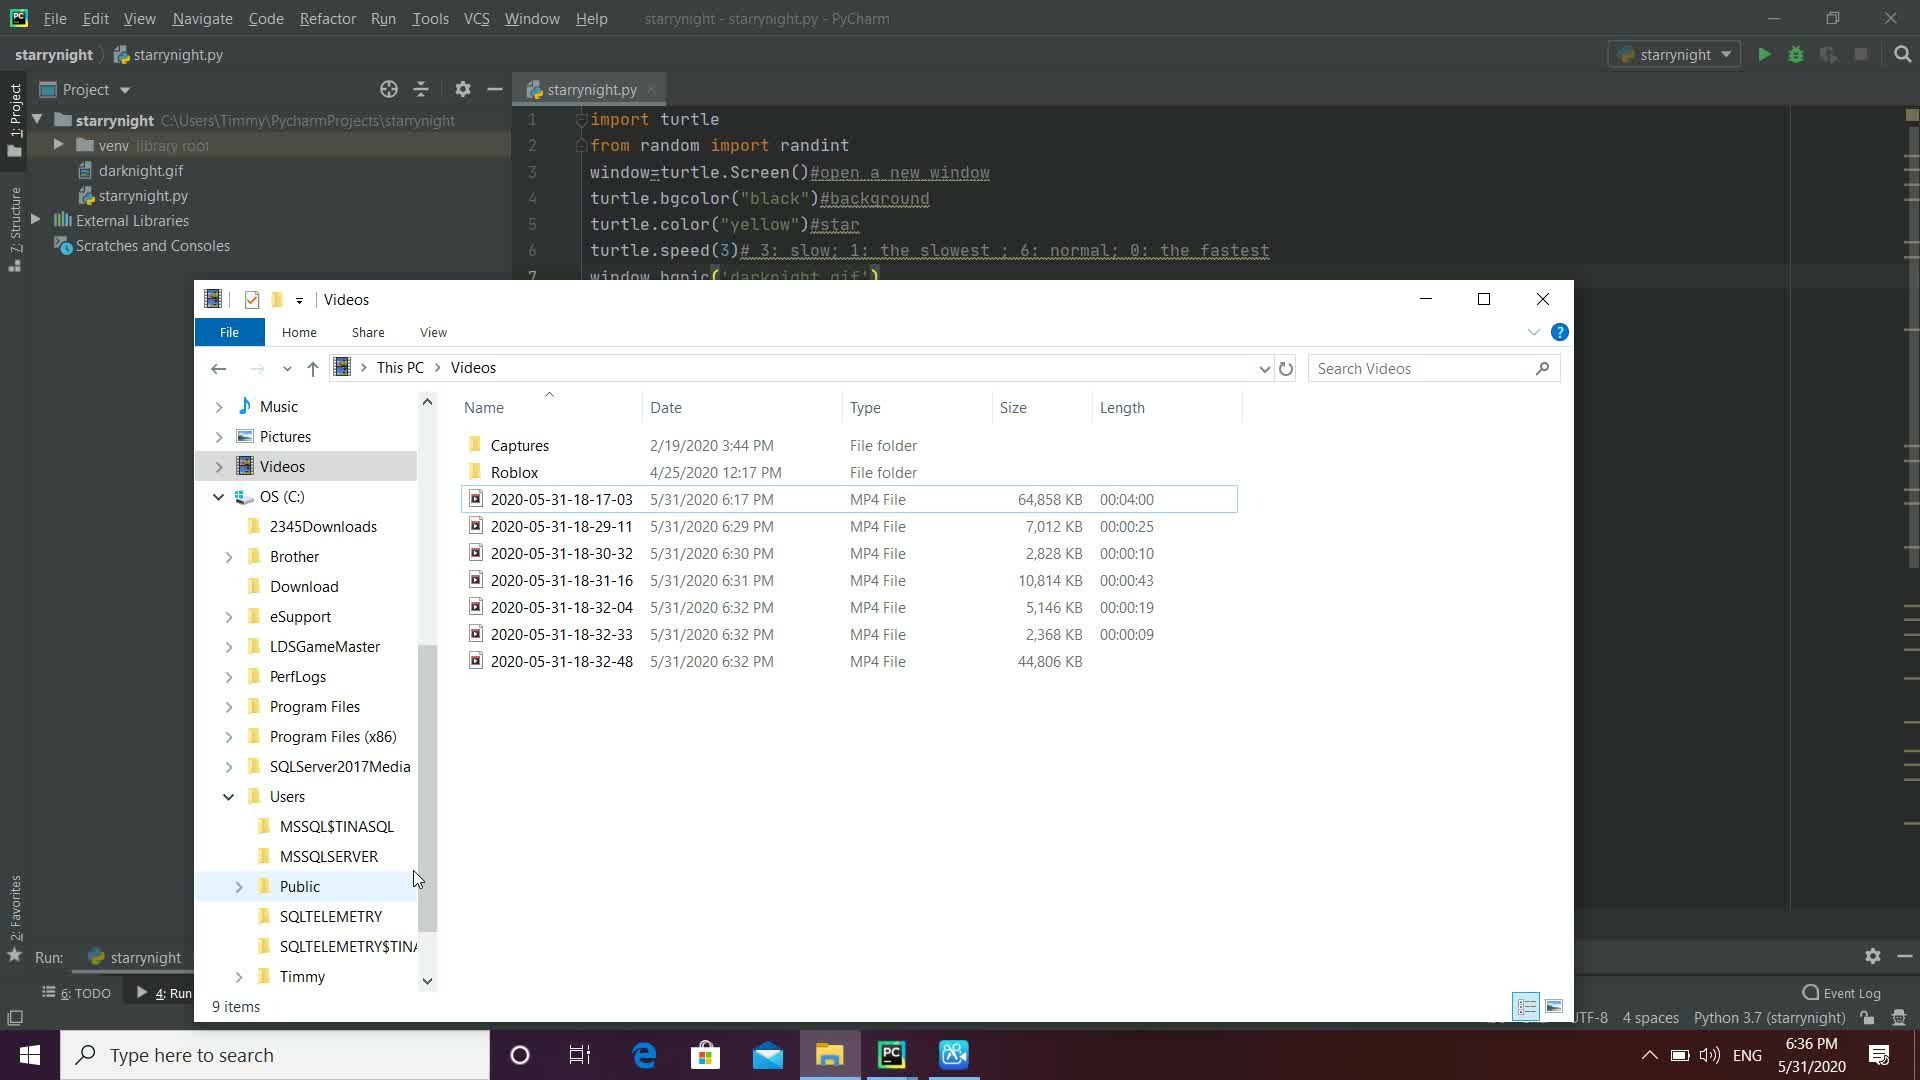Collapse the Users folder node
1920x1080 pixels.
(x=228, y=797)
